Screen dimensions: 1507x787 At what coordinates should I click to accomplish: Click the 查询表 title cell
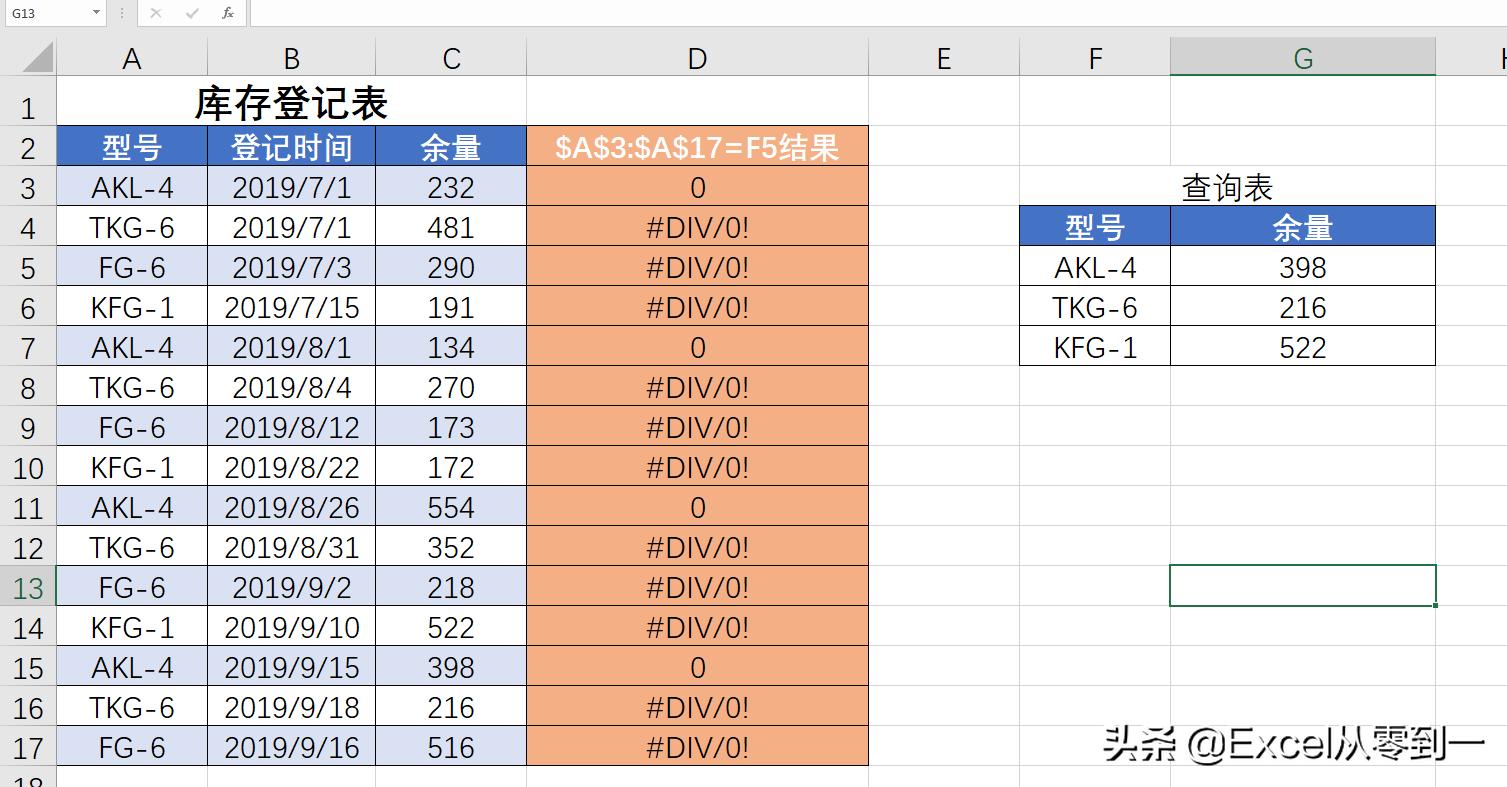(x=1227, y=187)
